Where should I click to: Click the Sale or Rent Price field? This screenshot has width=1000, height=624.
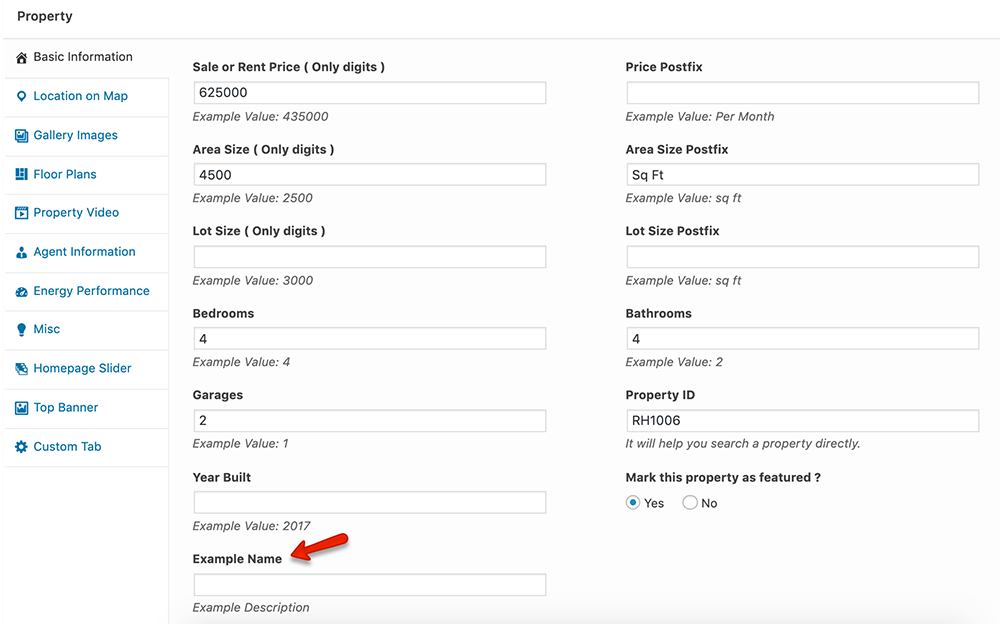tap(369, 93)
